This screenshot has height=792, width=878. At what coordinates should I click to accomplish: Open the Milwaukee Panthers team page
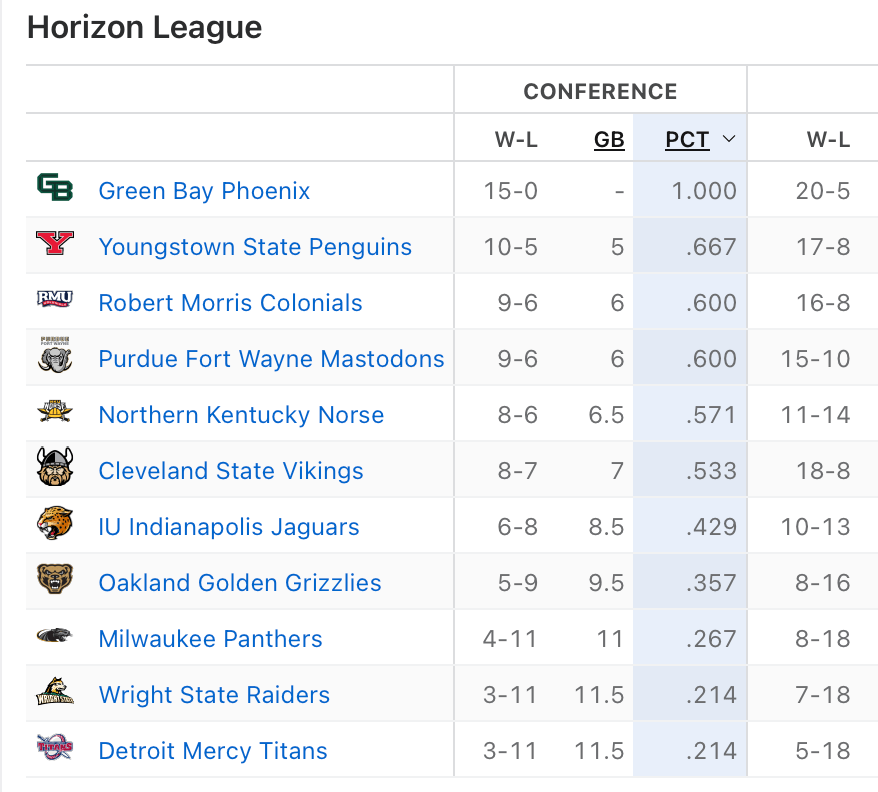click(x=210, y=639)
